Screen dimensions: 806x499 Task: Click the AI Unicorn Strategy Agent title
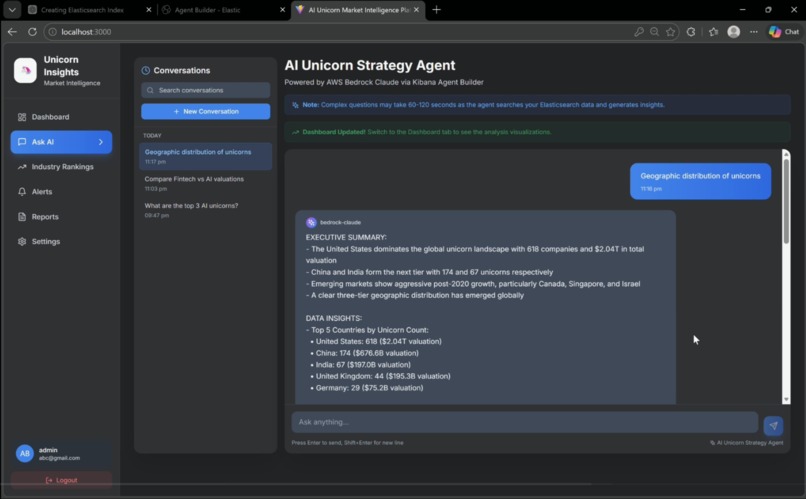click(x=370, y=65)
